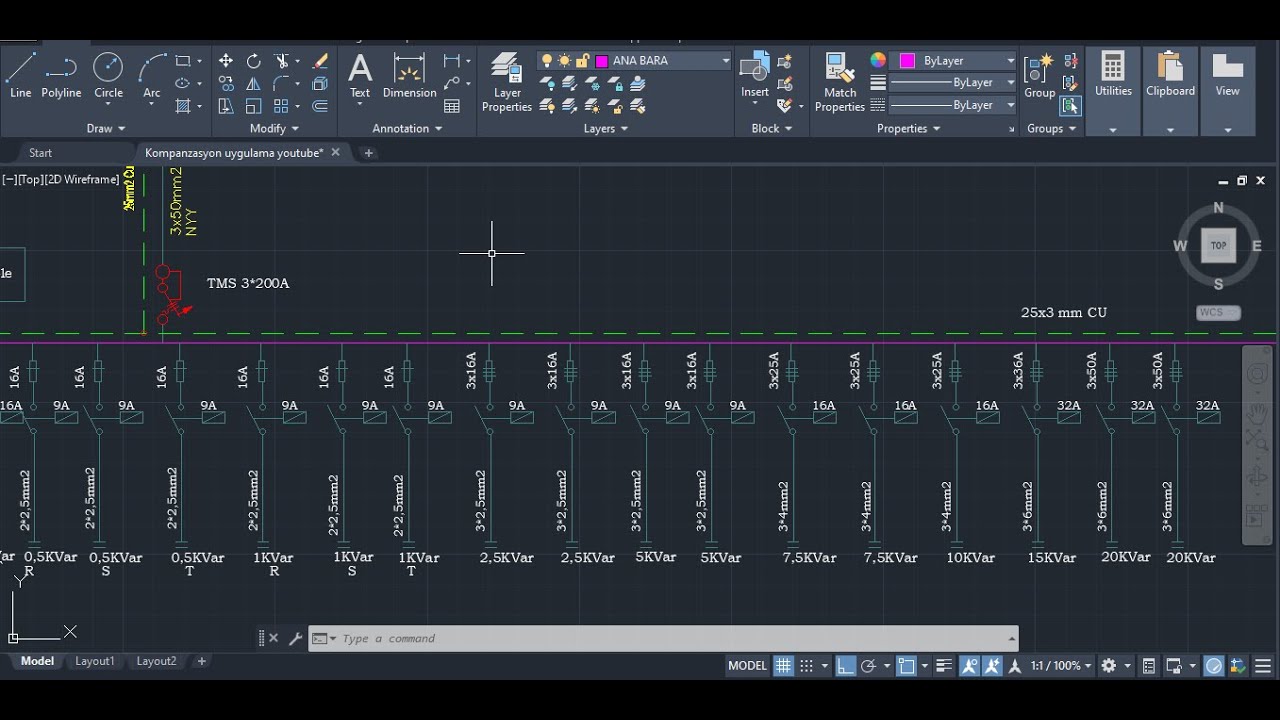The width and height of the screenshot is (1280, 720).
Task: Open the linetype ByLayer dropdown
Action: [1011, 105]
